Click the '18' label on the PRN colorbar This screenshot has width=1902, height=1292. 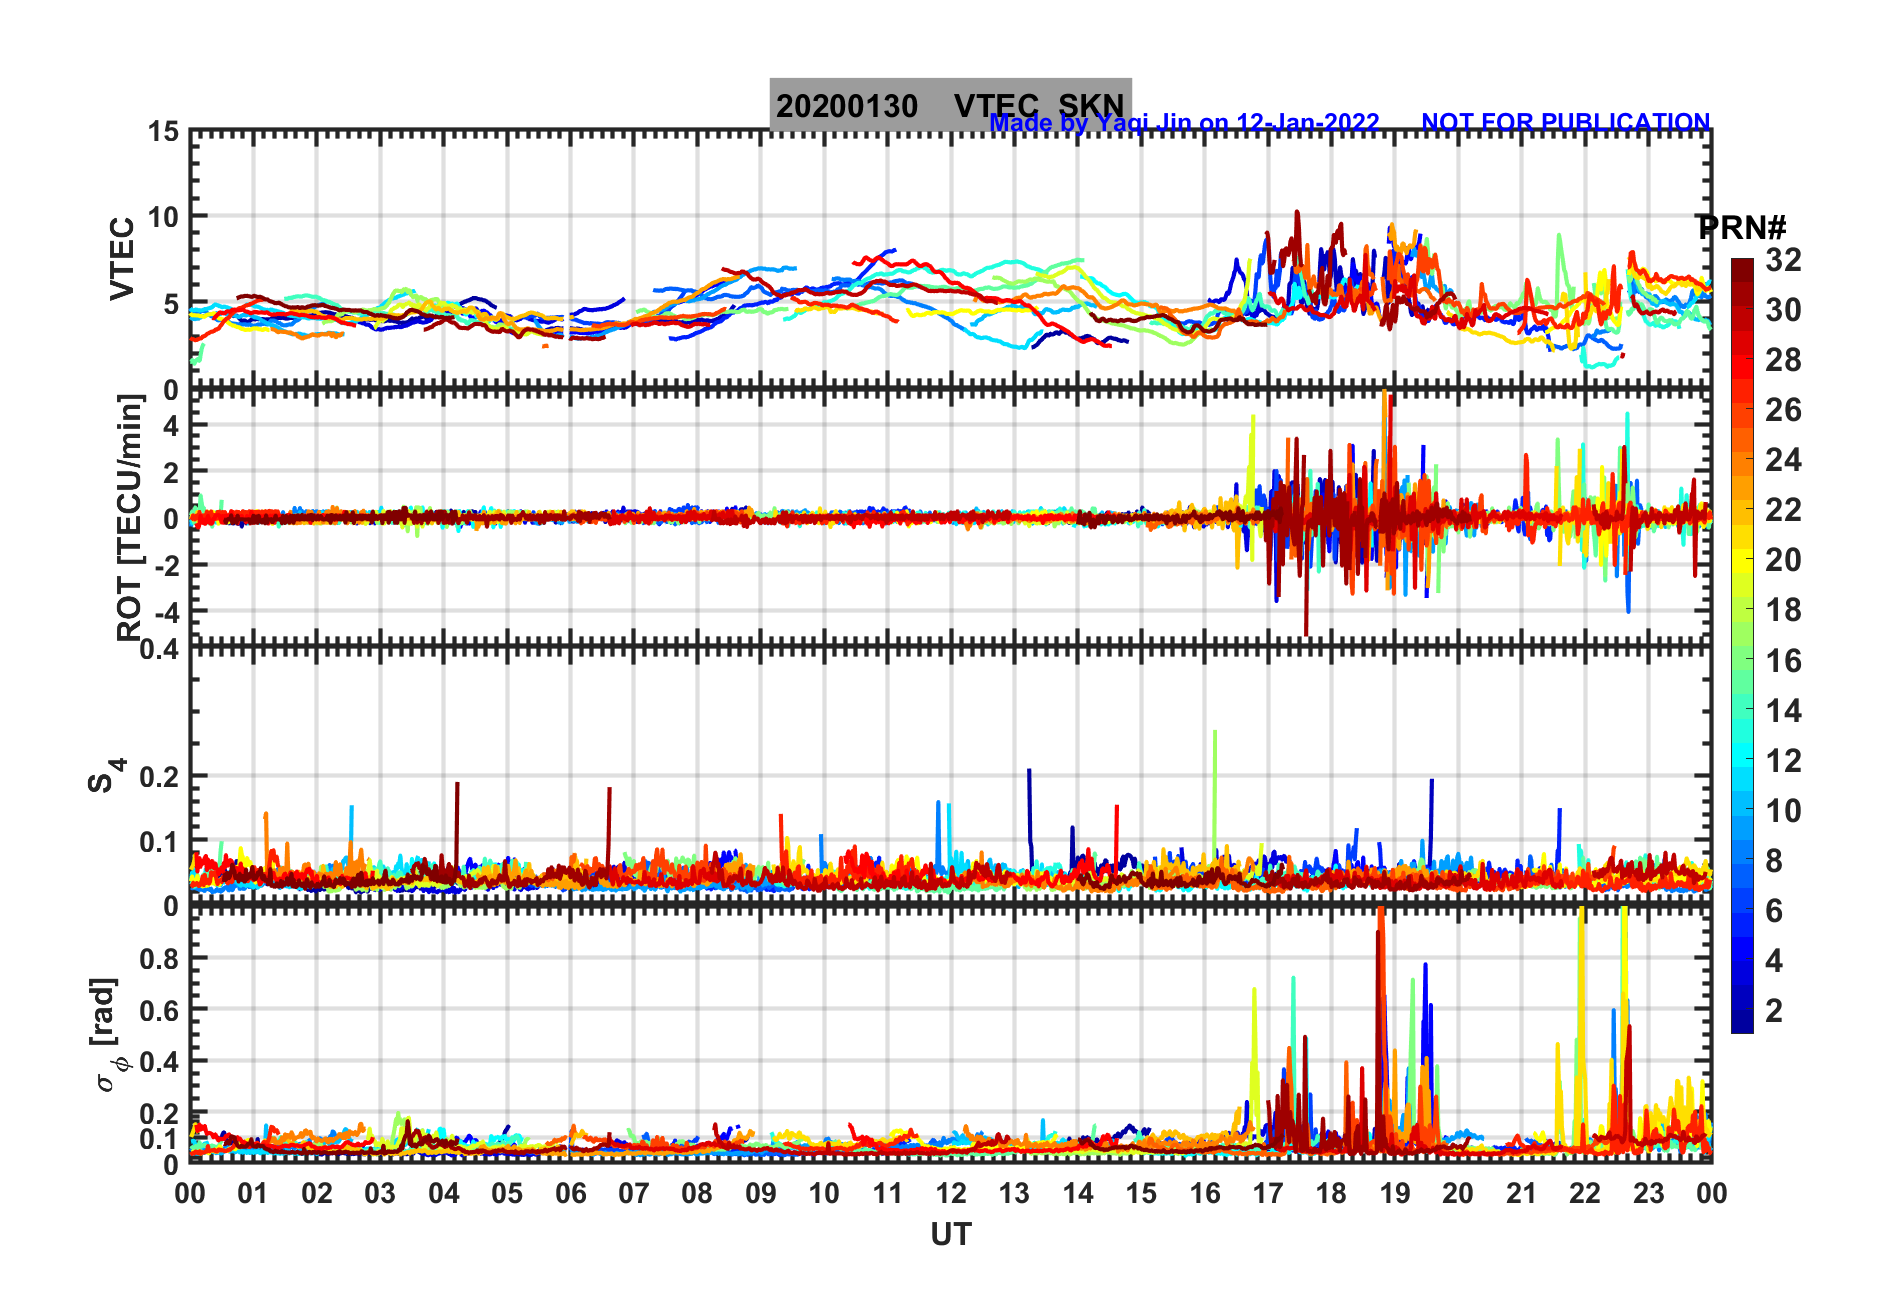(x=1783, y=610)
